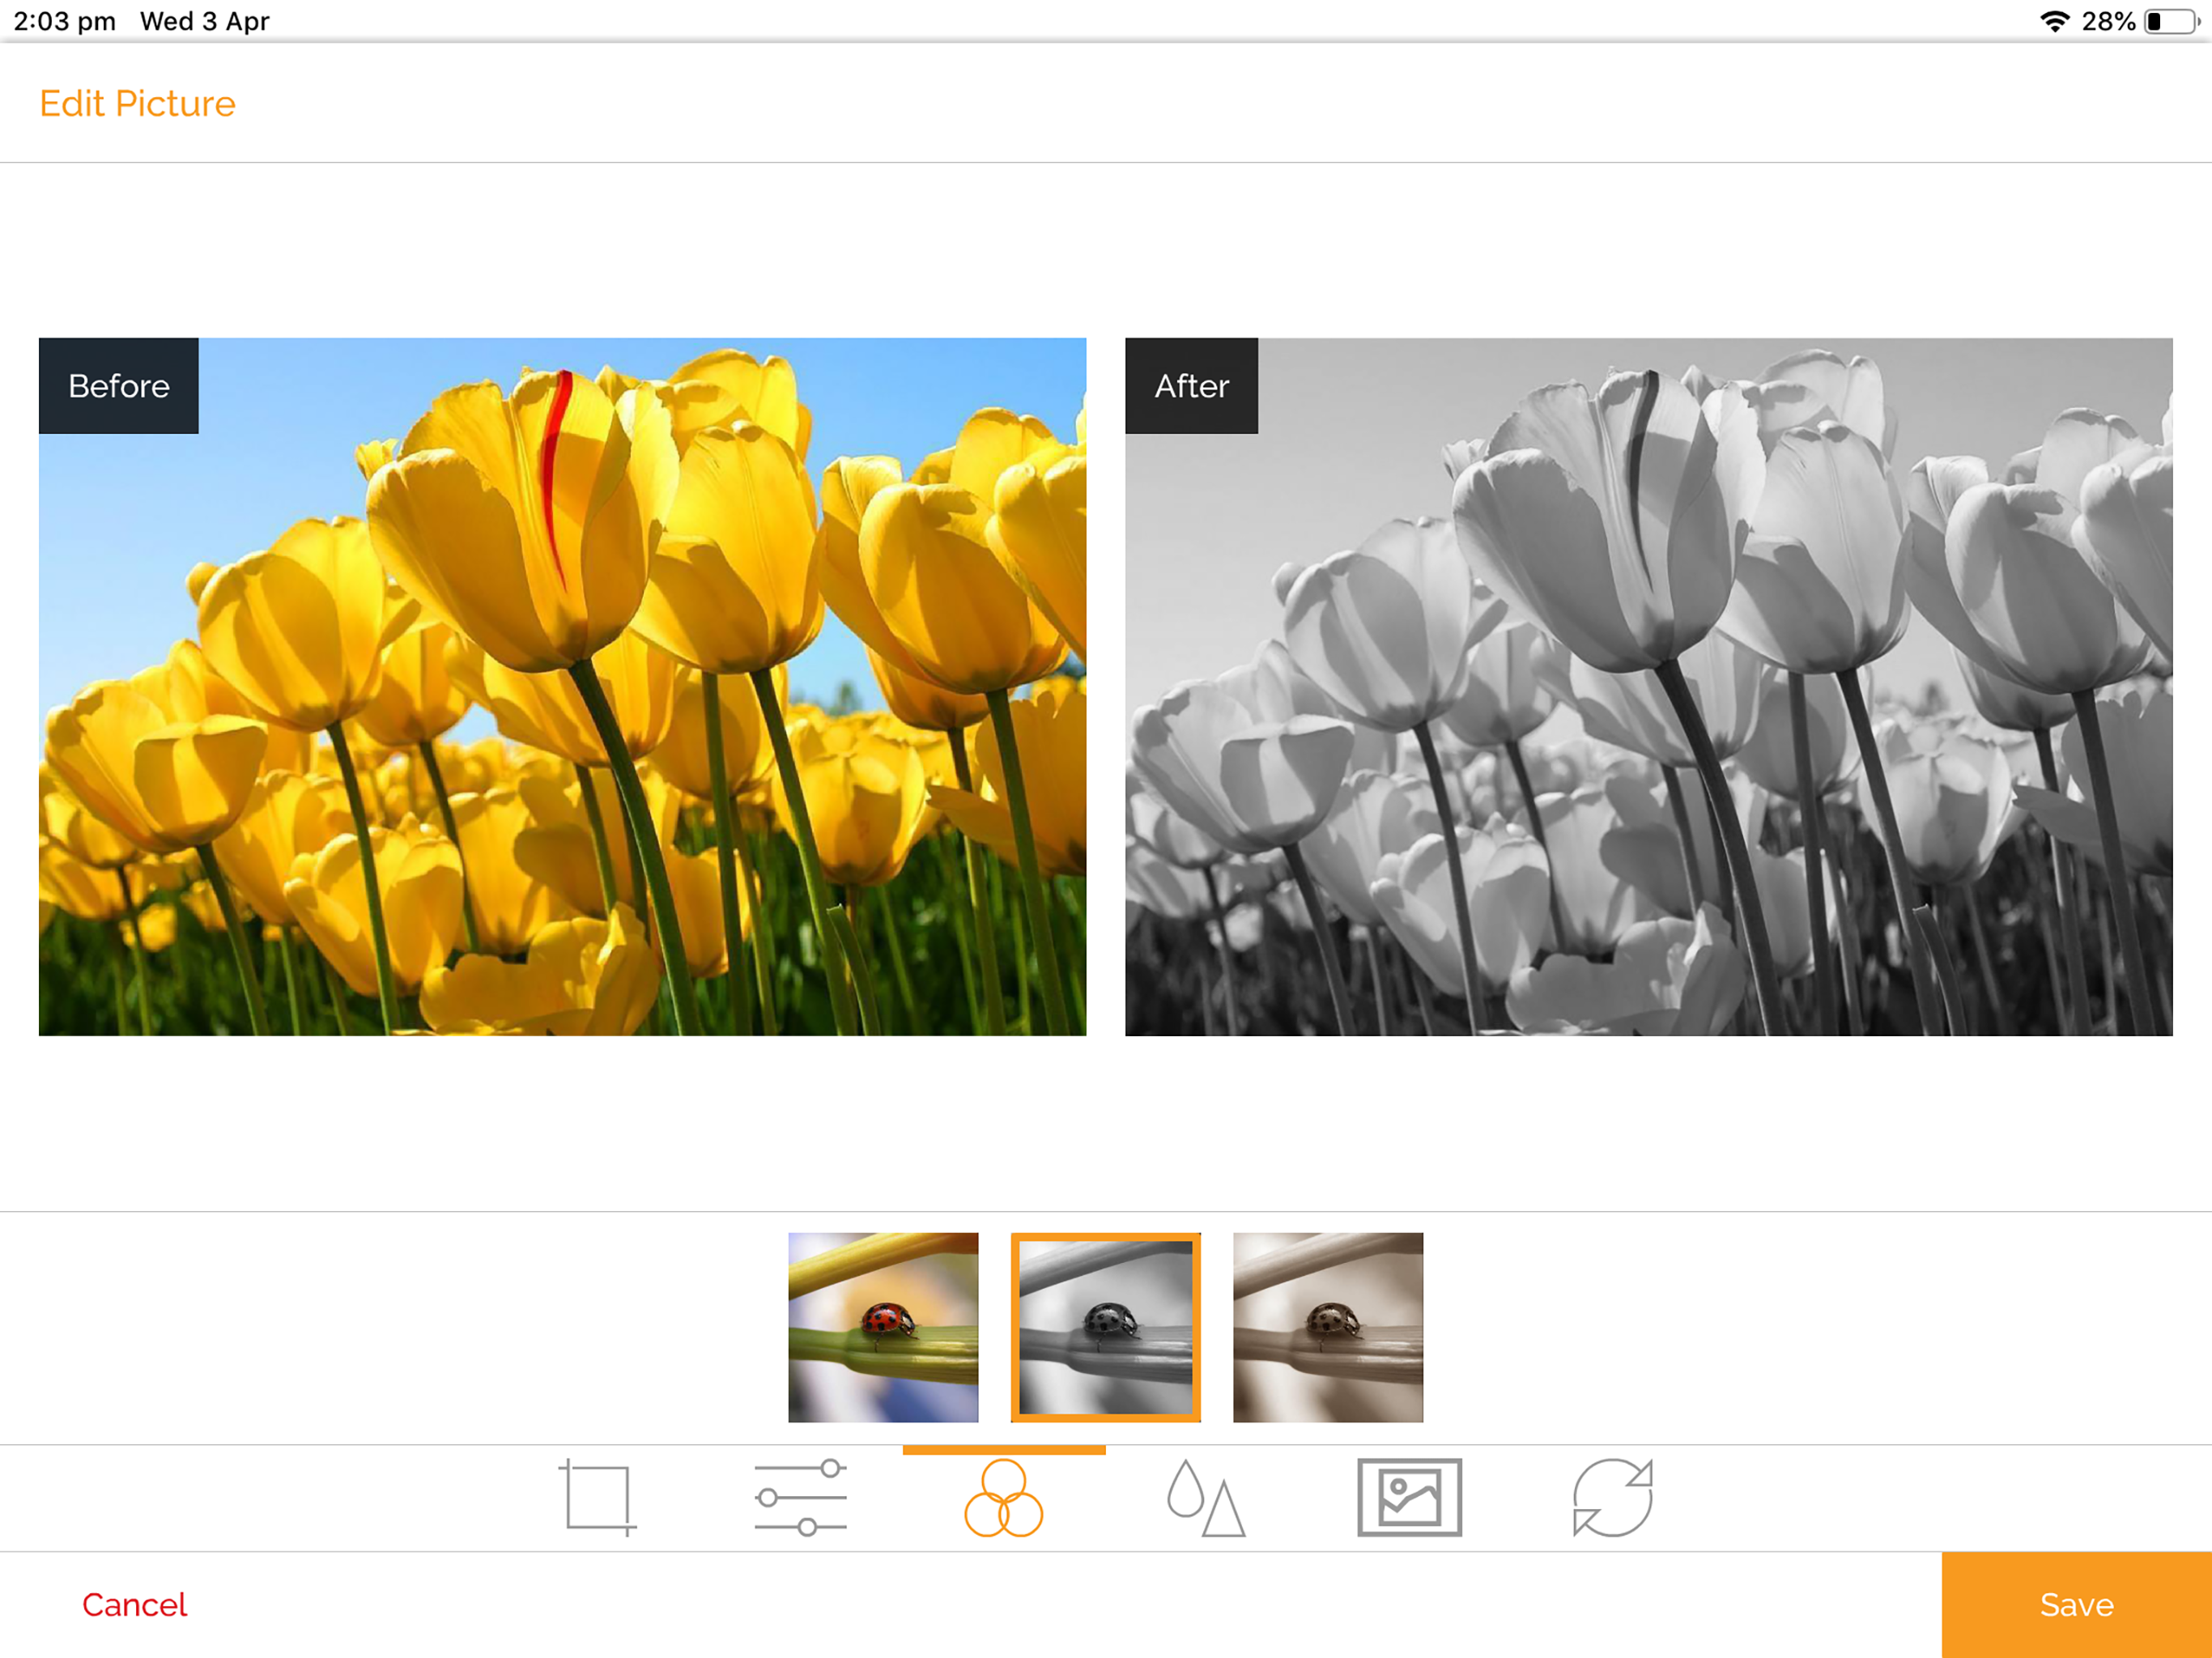Screen dimensions: 2212x1658
Task: Tap the After grayscale preview image
Action: point(1648,686)
